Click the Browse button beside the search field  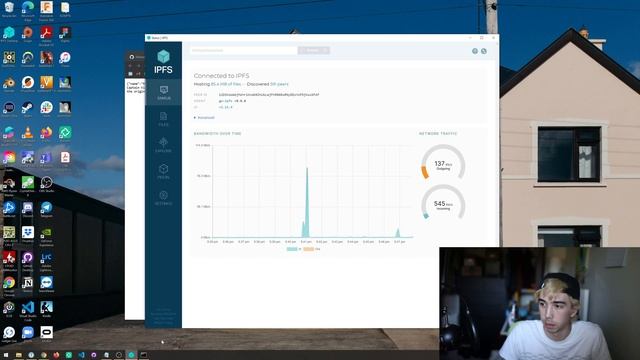tap(313, 50)
